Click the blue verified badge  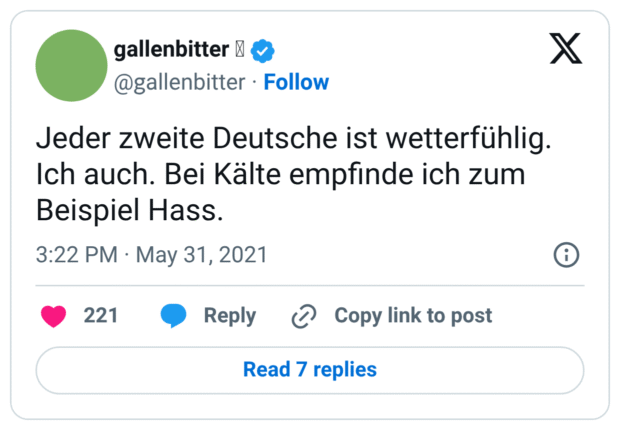(x=263, y=51)
